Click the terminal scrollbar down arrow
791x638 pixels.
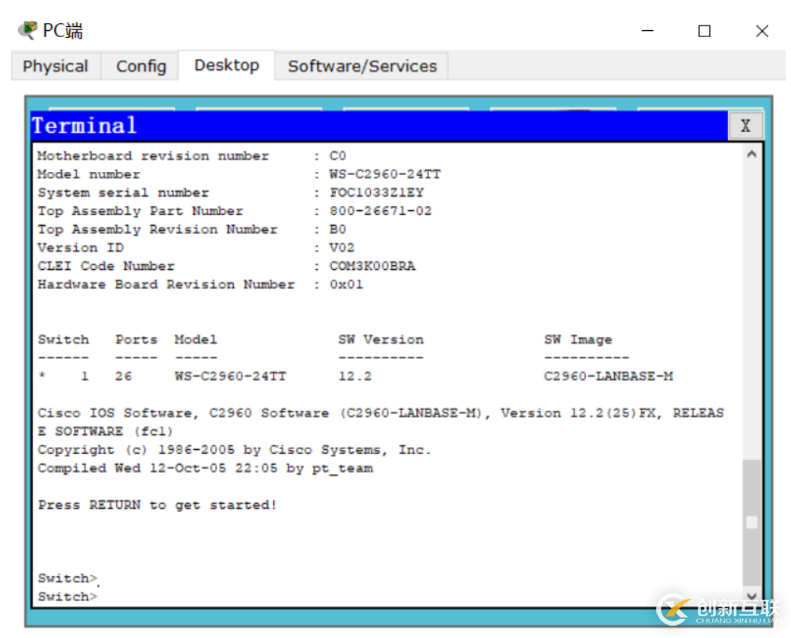pyautogui.click(x=751, y=595)
